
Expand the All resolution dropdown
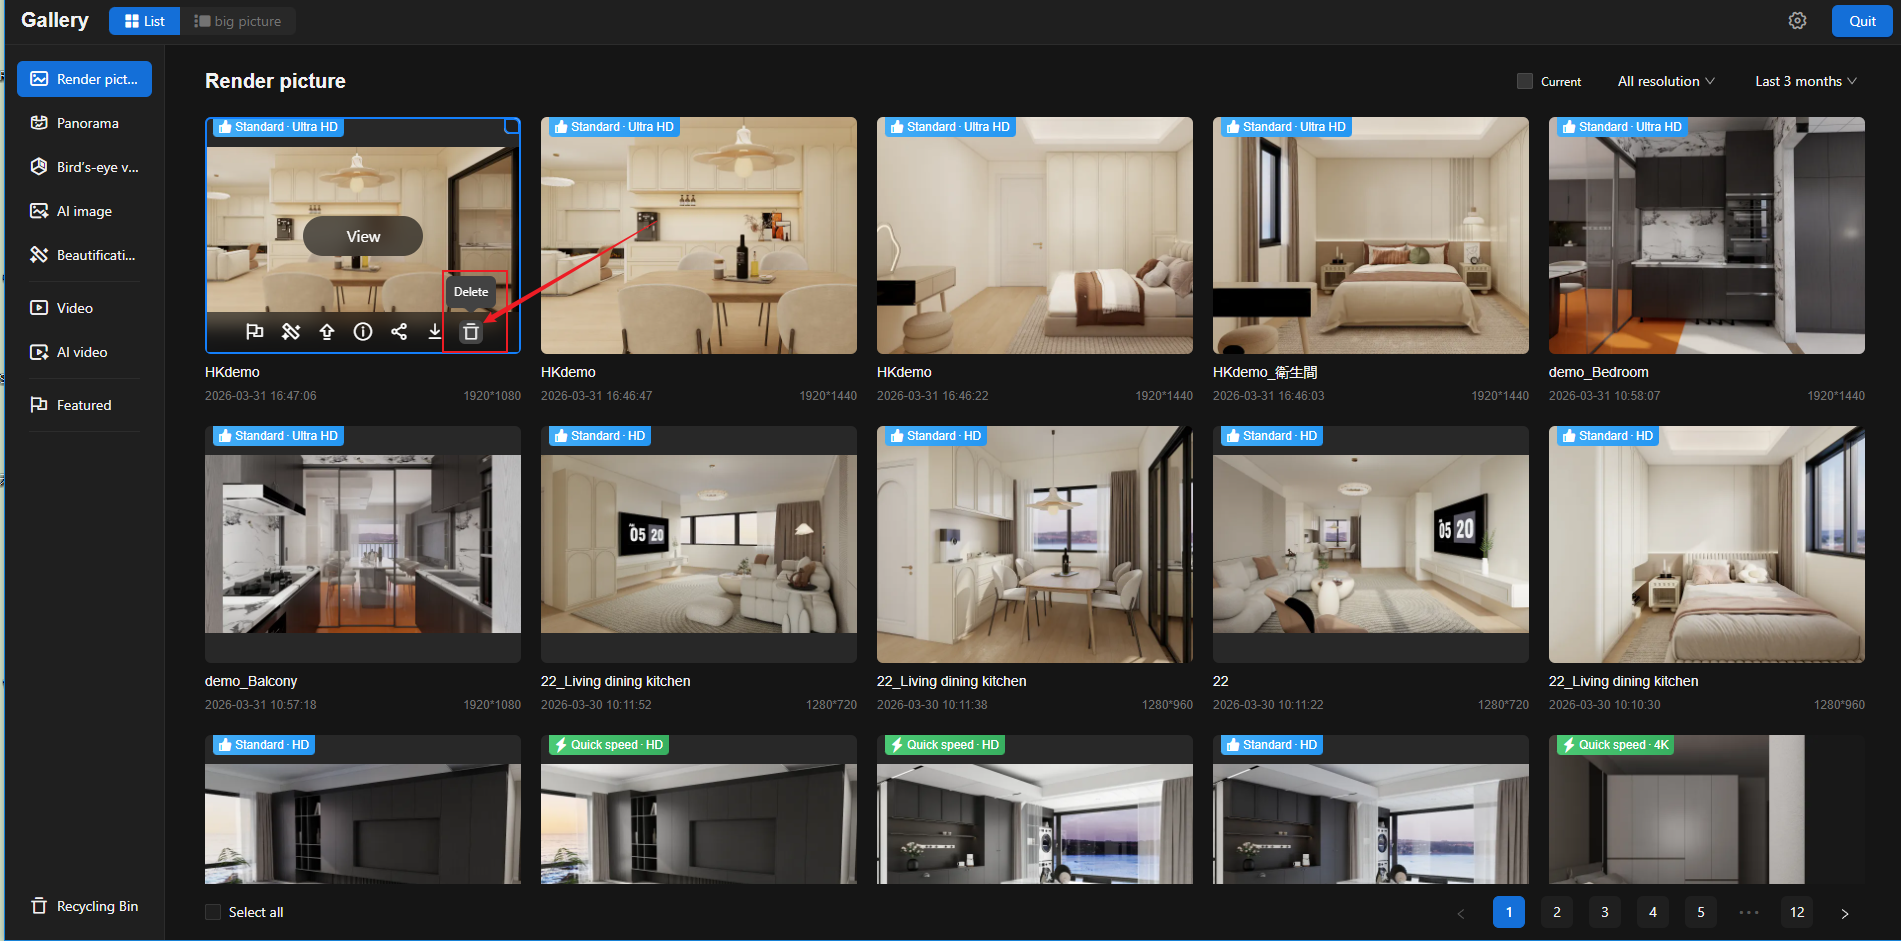pyautogui.click(x=1665, y=81)
